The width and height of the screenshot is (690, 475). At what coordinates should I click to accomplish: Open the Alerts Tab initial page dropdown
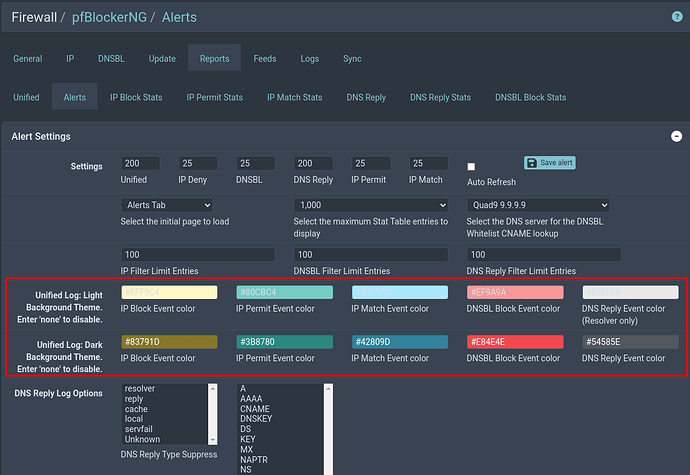[x=167, y=205]
